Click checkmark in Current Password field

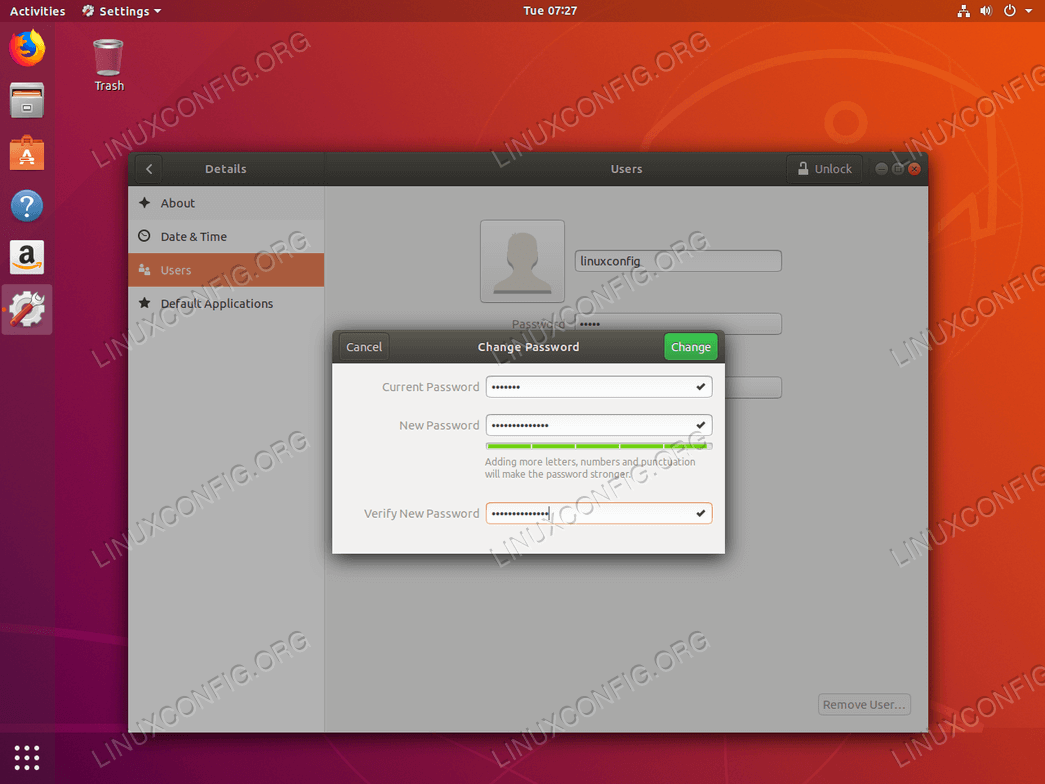pyautogui.click(x=700, y=387)
